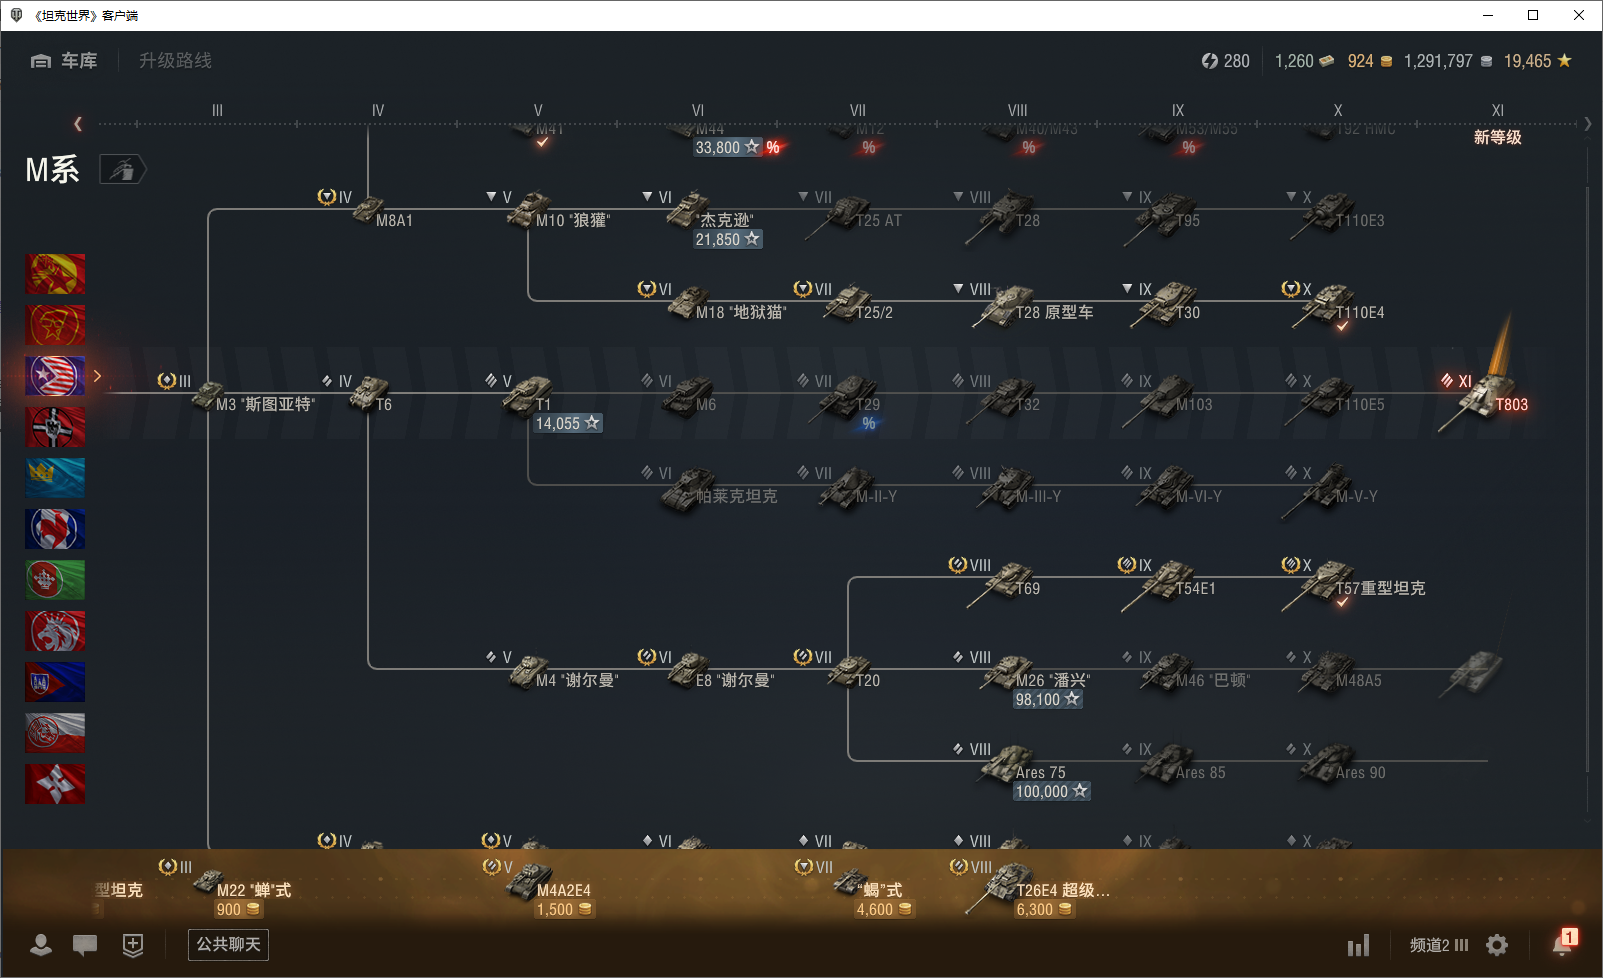Image resolution: width=1603 pixels, height=978 pixels.
Task: Click the 1,291,797 credits balance
Action: [x=1448, y=61]
